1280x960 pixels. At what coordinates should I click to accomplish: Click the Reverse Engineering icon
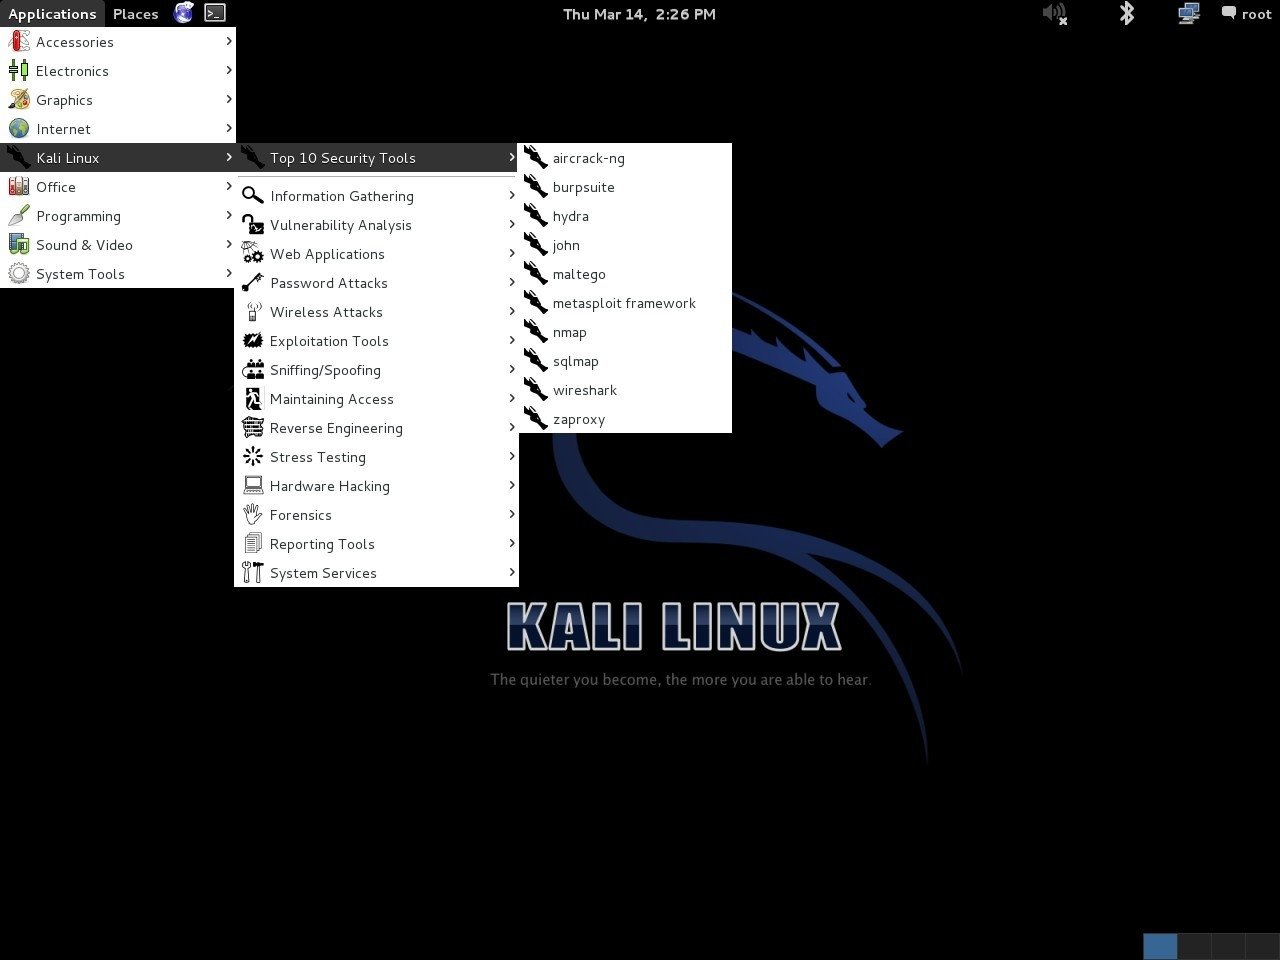pyautogui.click(x=253, y=428)
